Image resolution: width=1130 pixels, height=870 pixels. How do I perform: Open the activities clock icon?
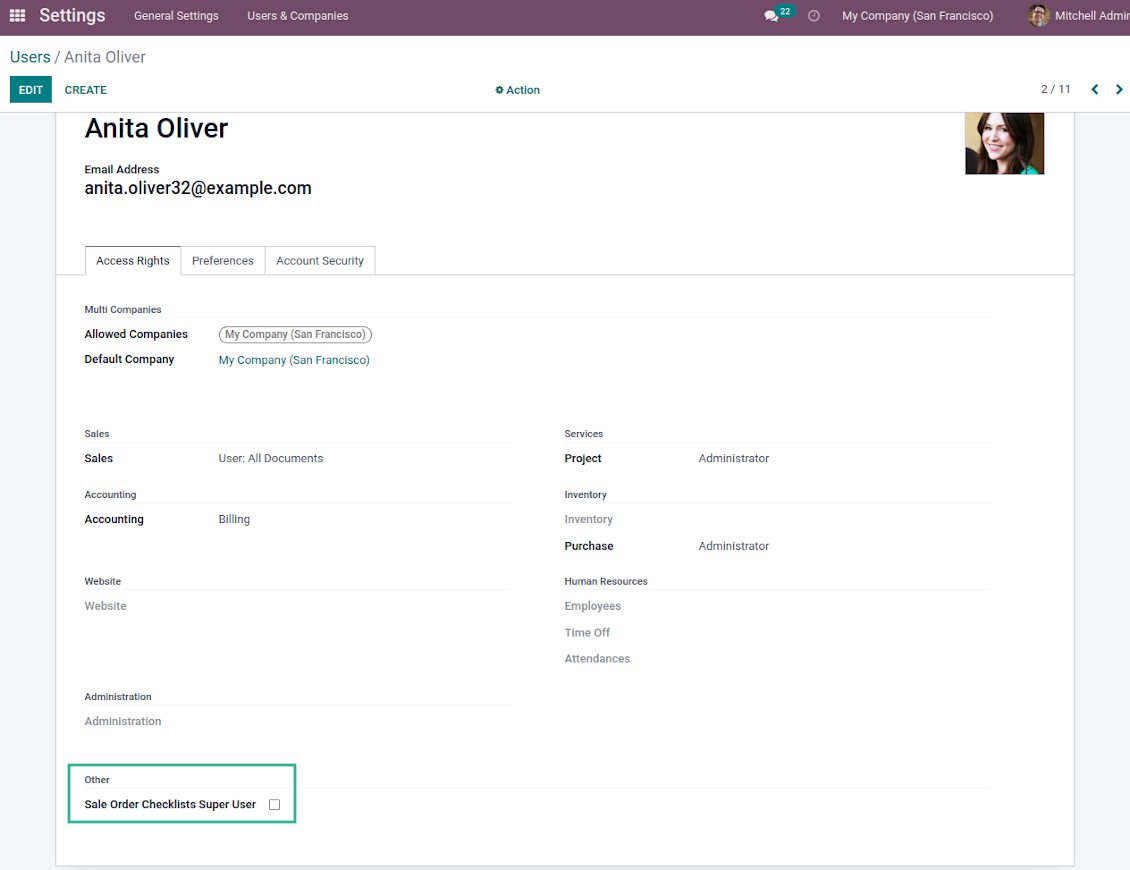point(814,16)
